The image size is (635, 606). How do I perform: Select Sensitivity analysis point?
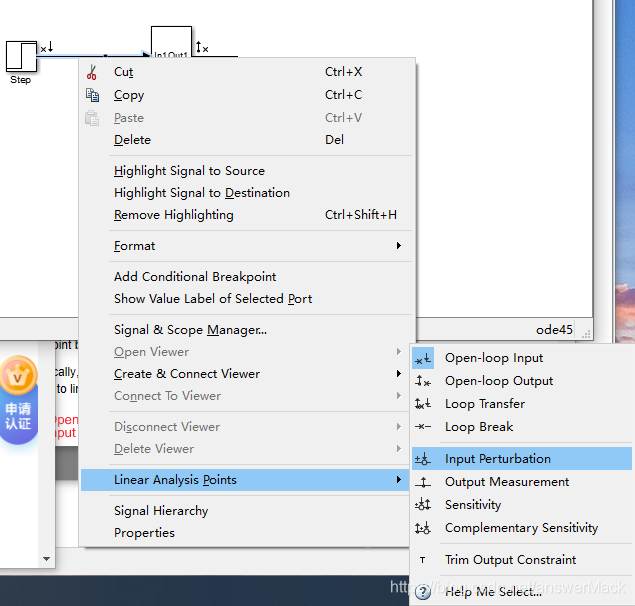click(522, 505)
